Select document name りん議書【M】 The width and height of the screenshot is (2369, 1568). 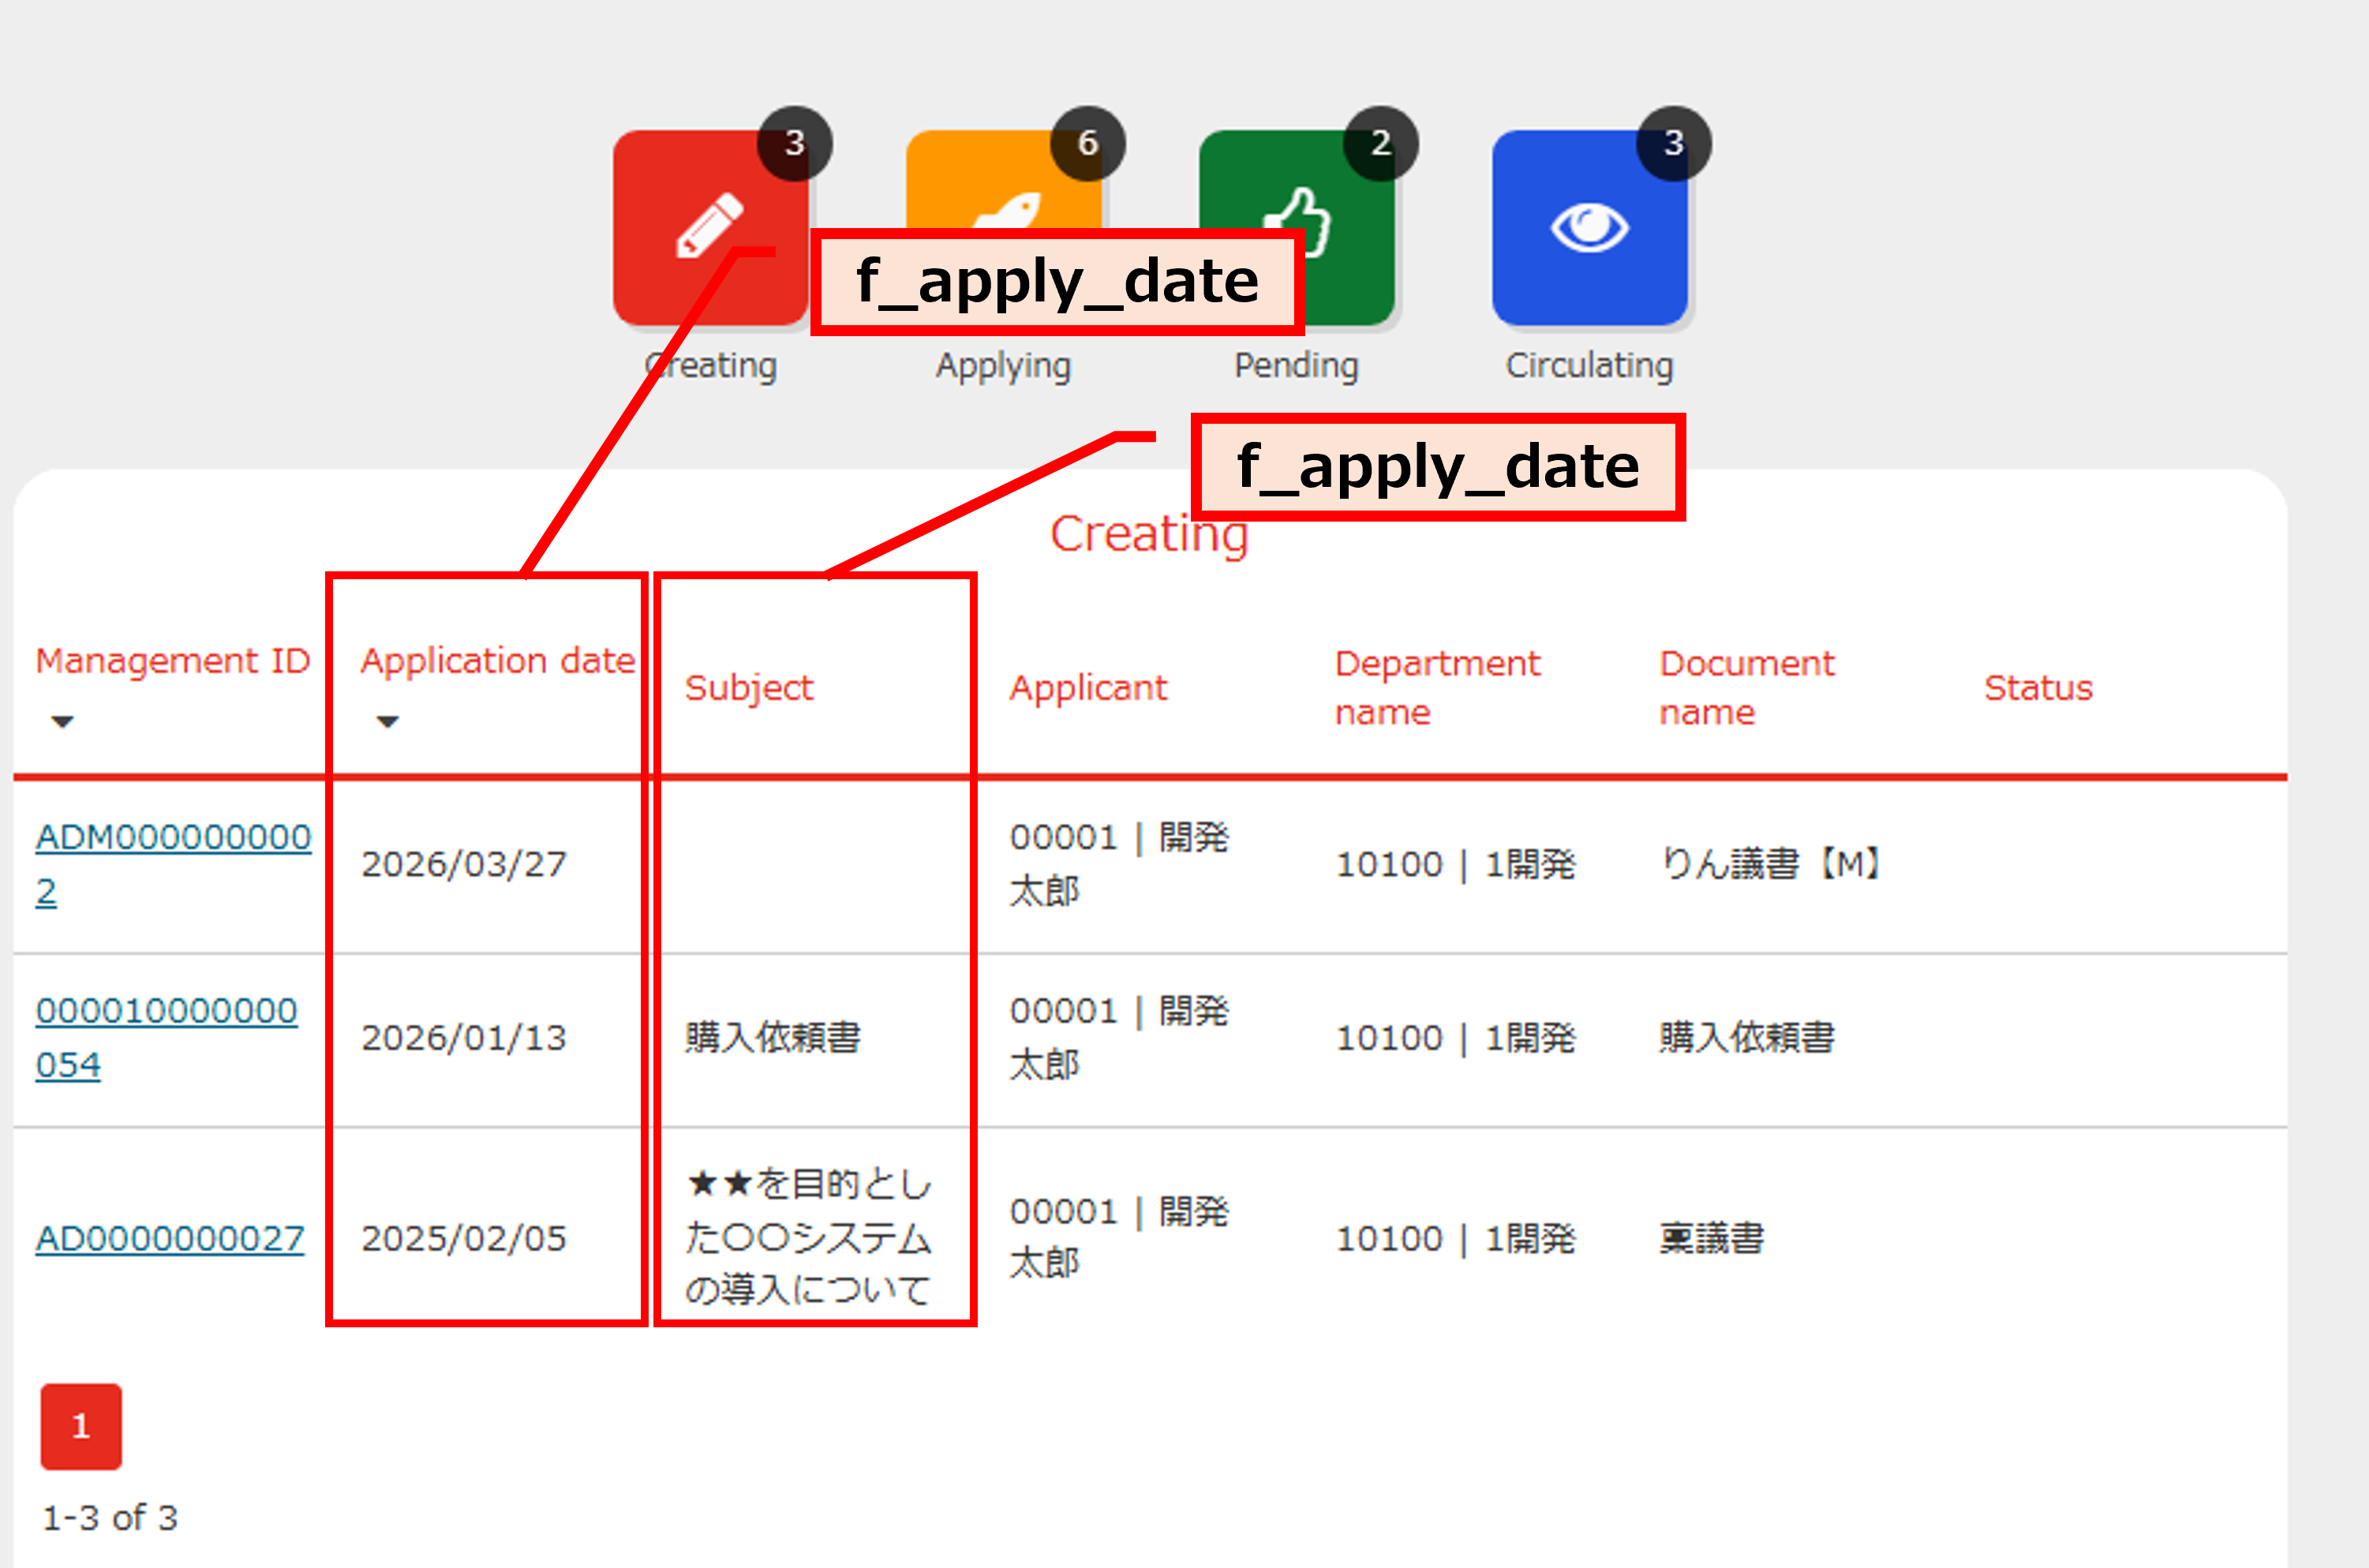[1770, 864]
